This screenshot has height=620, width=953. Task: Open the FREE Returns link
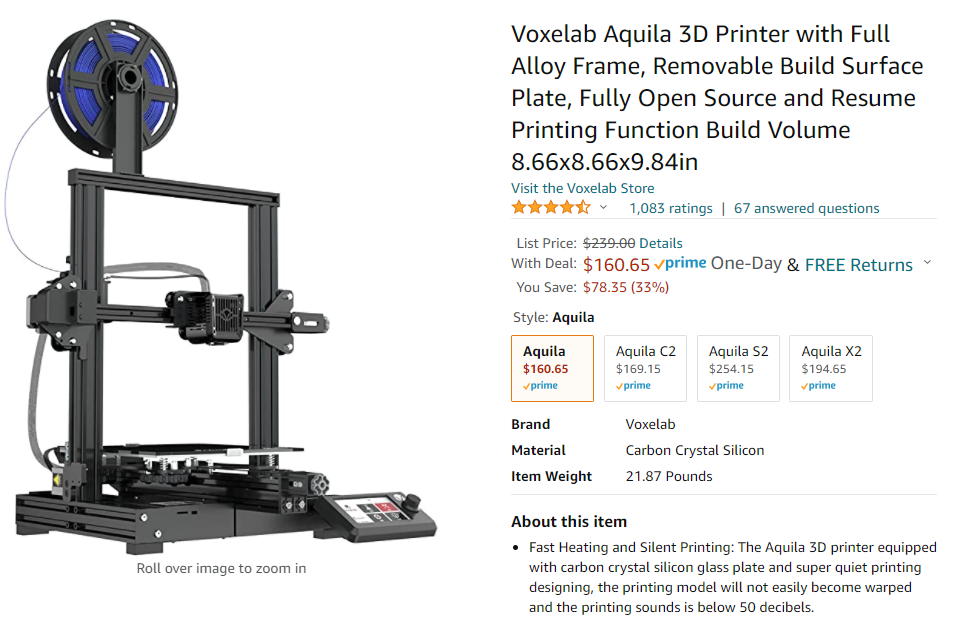point(858,265)
